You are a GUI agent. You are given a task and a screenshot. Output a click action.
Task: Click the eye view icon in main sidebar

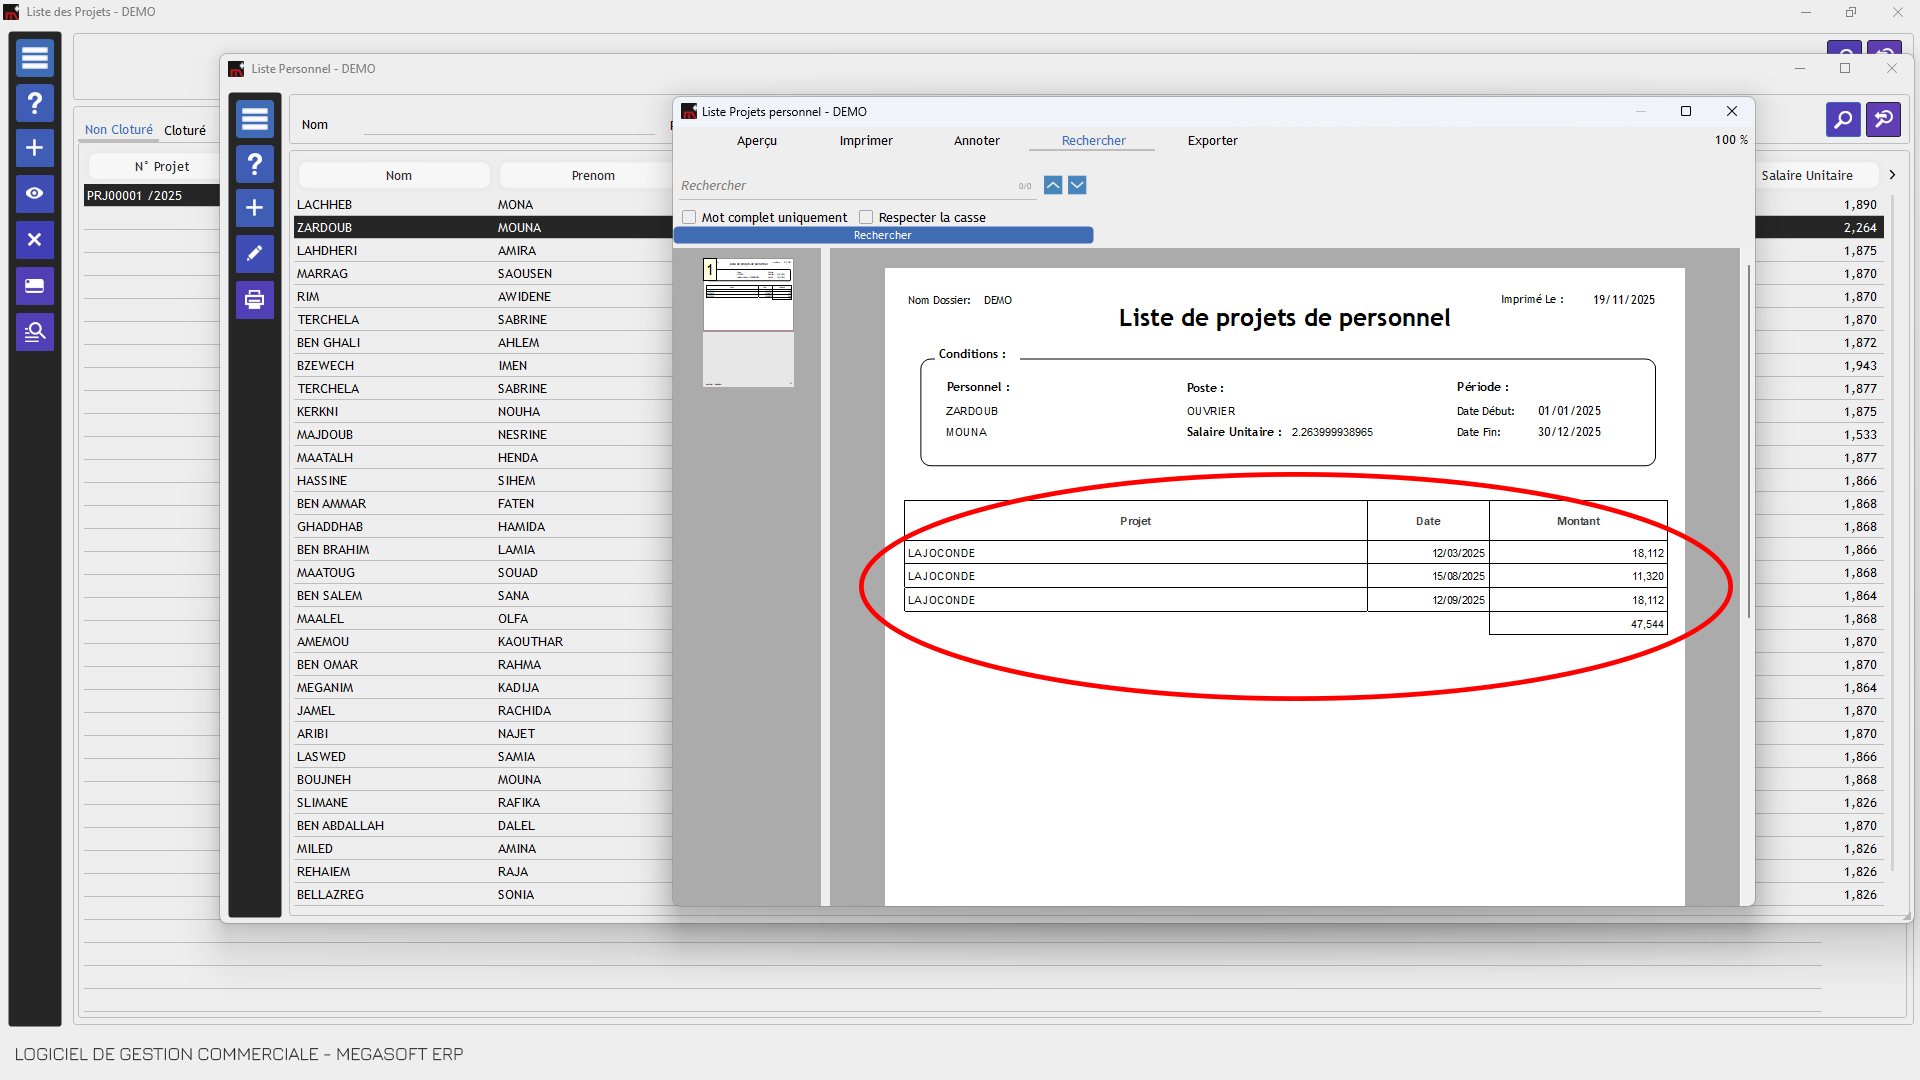coord(35,194)
